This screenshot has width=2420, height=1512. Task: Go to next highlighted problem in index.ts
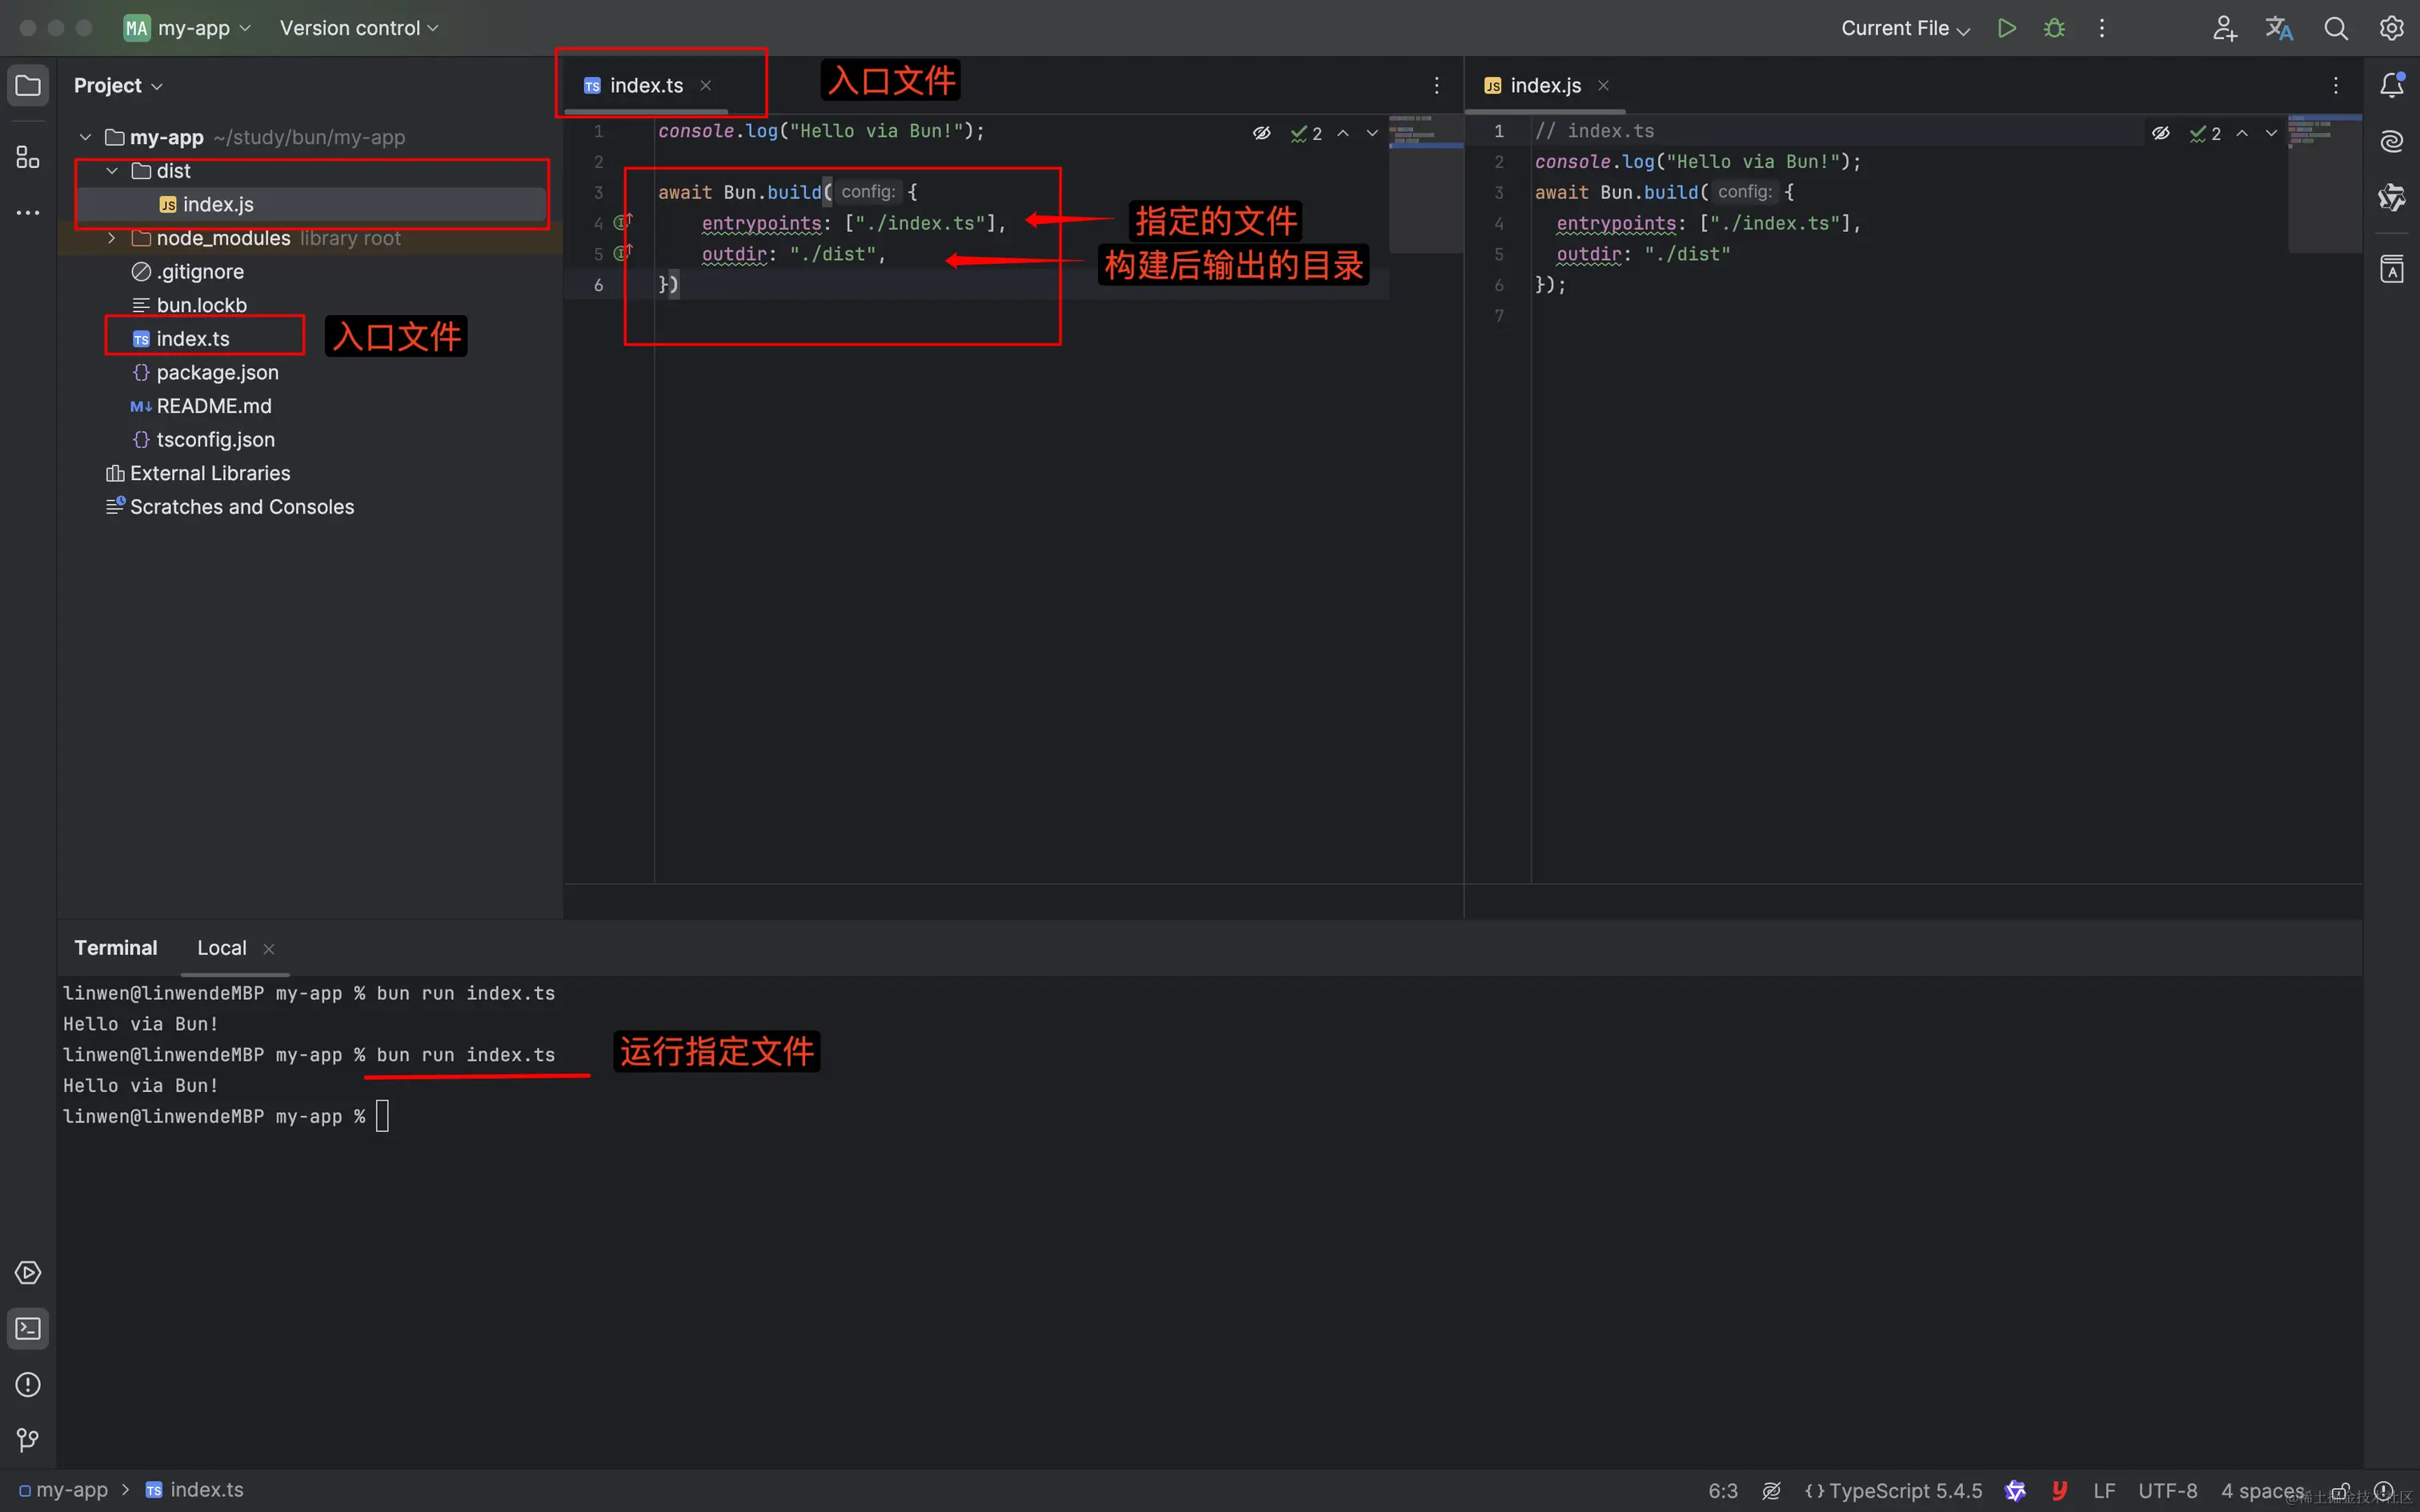(1372, 133)
